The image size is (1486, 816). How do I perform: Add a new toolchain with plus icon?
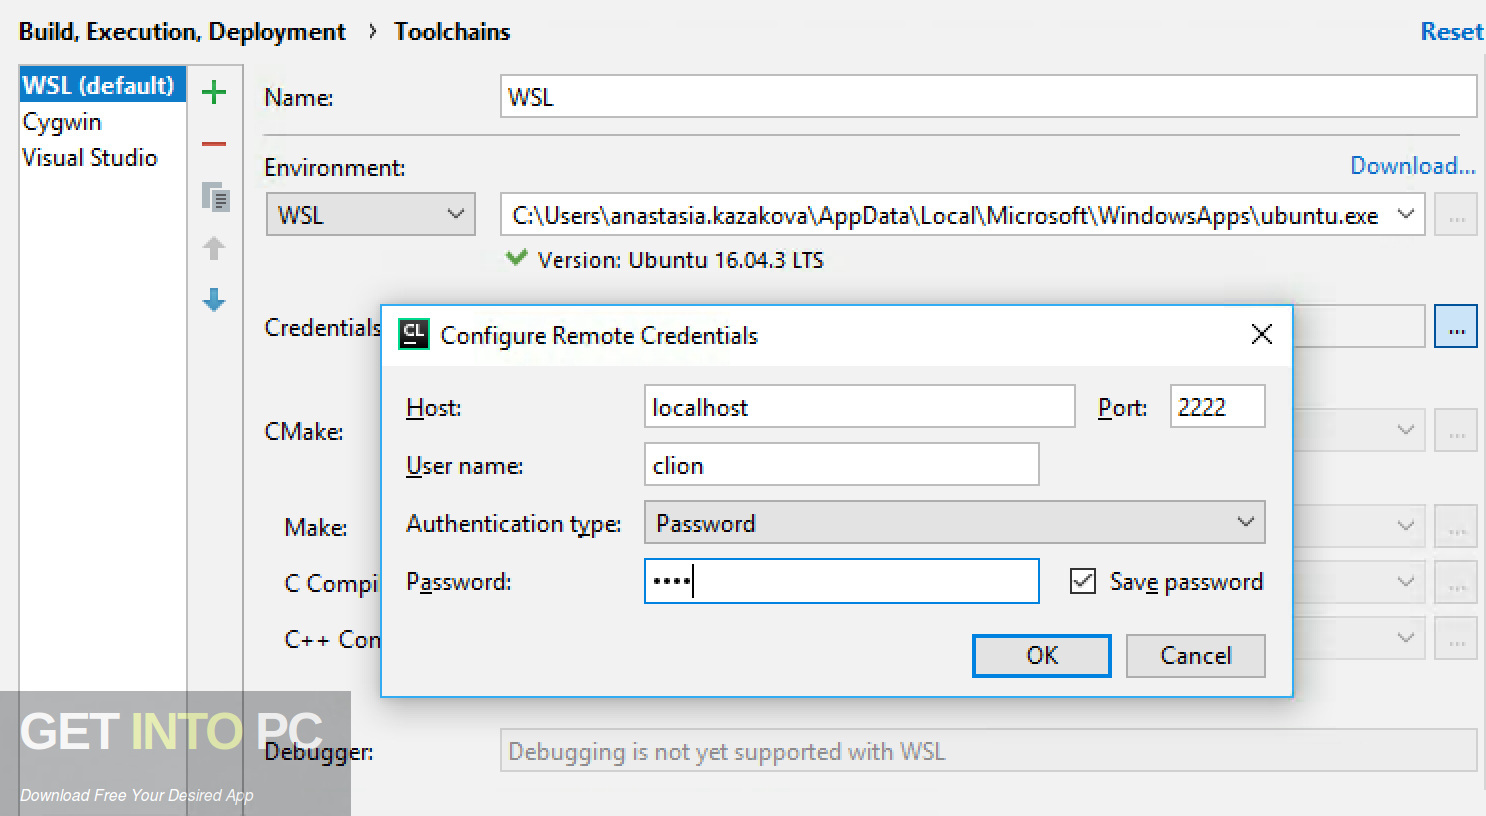[x=214, y=93]
